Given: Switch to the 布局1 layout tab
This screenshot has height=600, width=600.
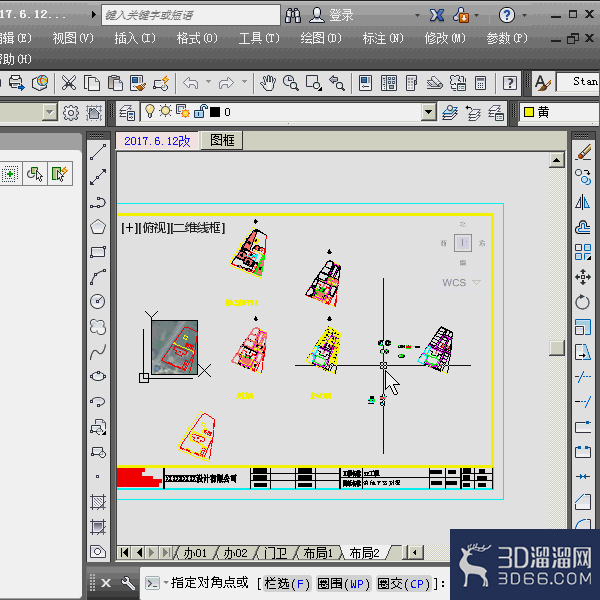Looking at the screenshot, I should [x=318, y=553].
